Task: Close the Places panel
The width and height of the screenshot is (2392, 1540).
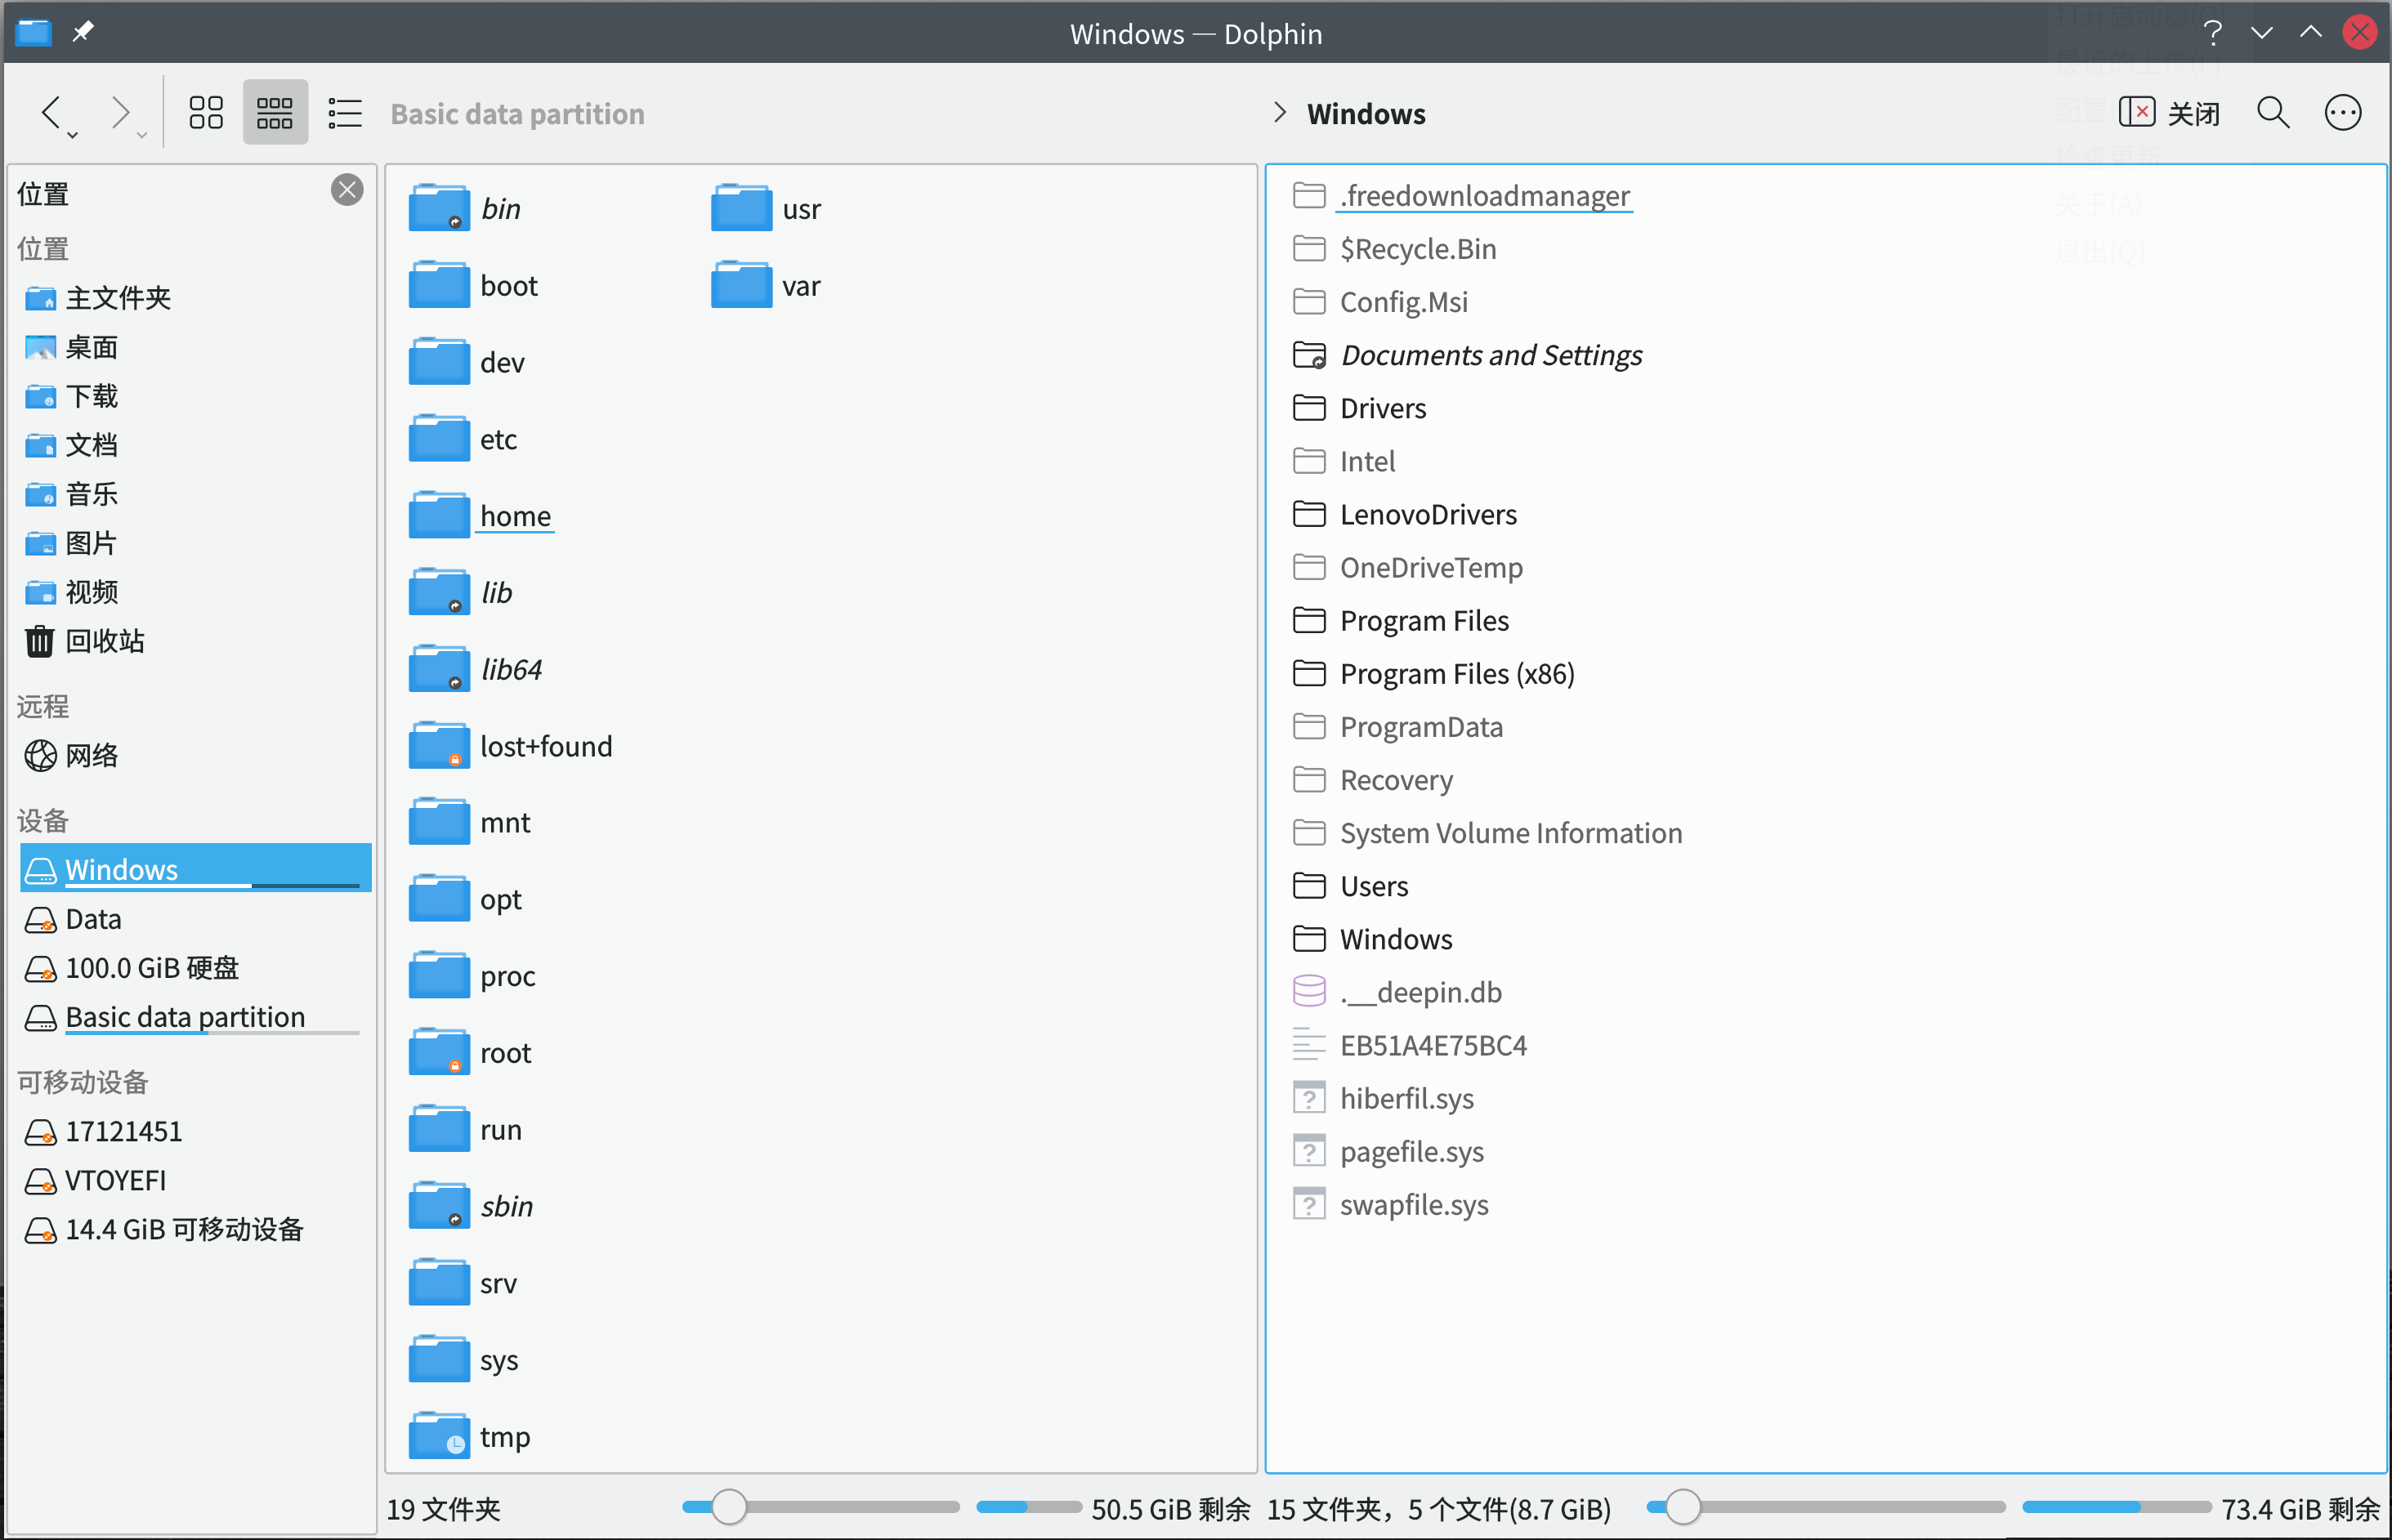Action: pyautogui.click(x=347, y=190)
